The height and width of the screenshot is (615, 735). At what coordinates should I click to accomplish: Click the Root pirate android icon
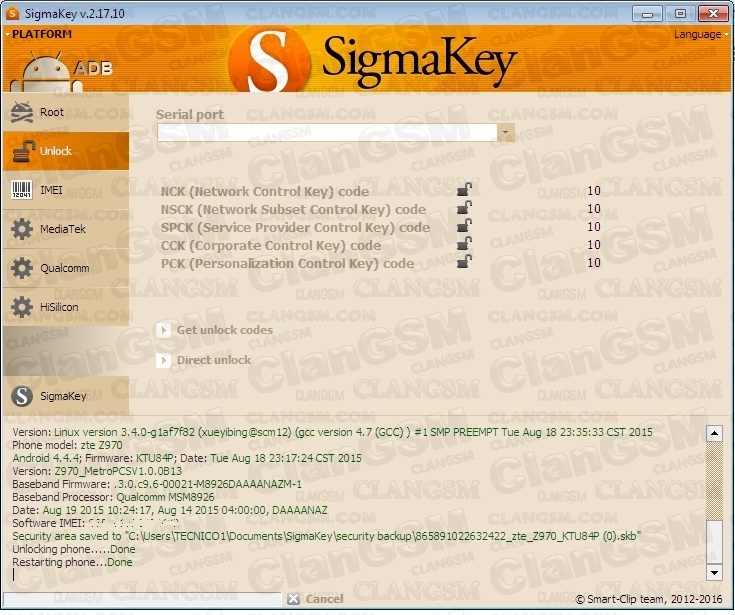pyautogui.click(x=22, y=112)
